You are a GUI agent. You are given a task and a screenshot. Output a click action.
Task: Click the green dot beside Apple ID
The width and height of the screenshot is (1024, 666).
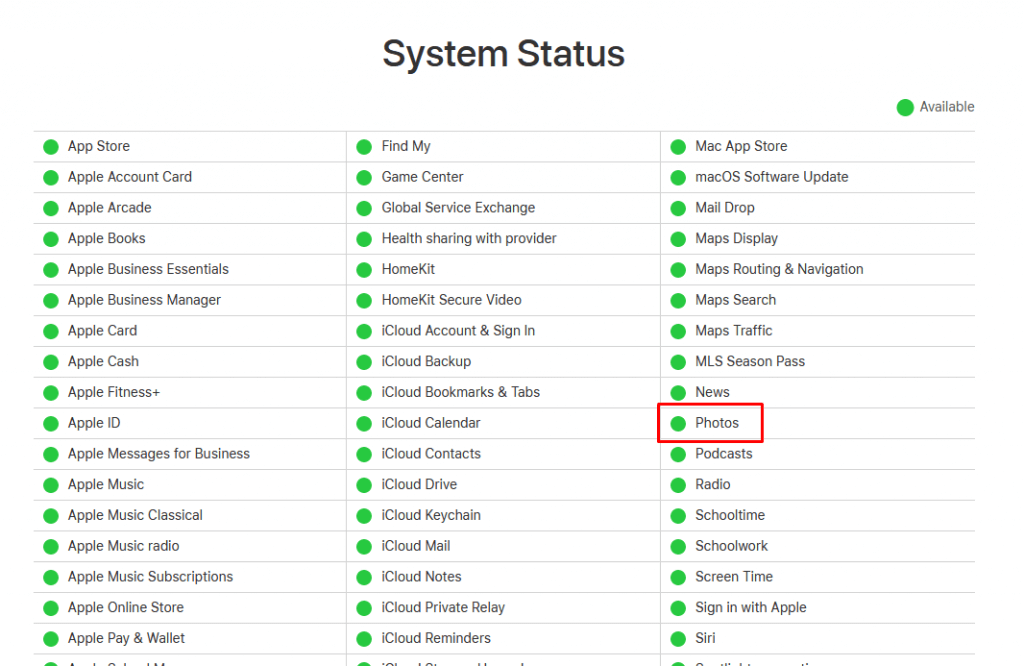(51, 423)
